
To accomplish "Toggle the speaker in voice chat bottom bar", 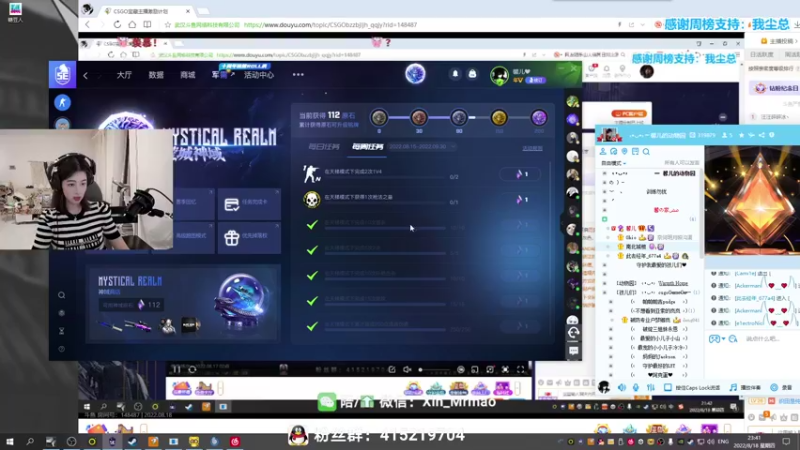I will (x=621, y=387).
